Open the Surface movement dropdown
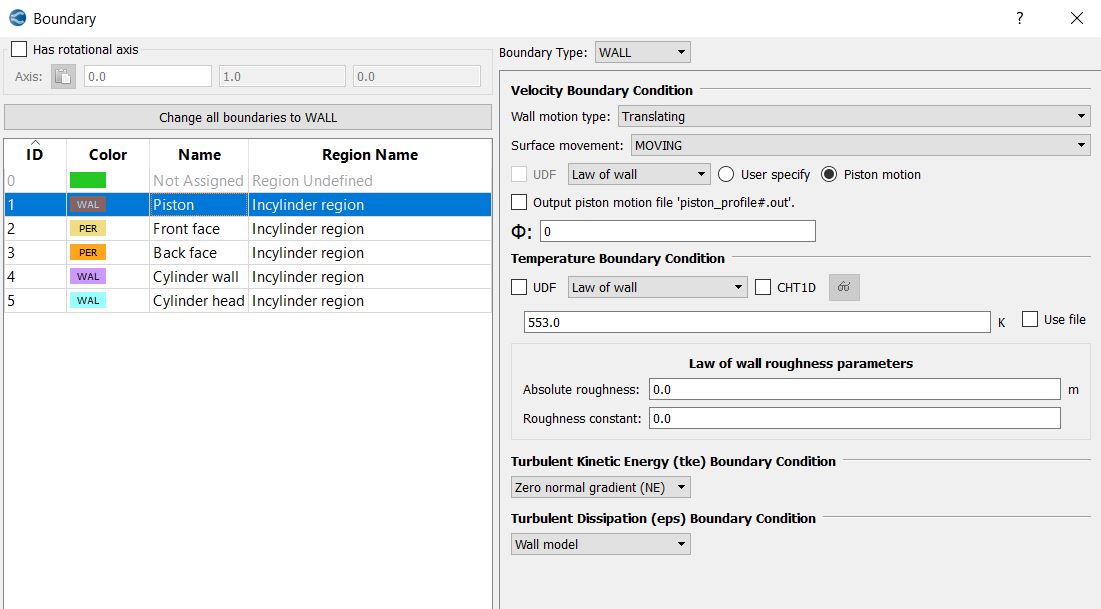Image resolution: width=1101 pixels, height=609 pixels. [x=860, y=145]
